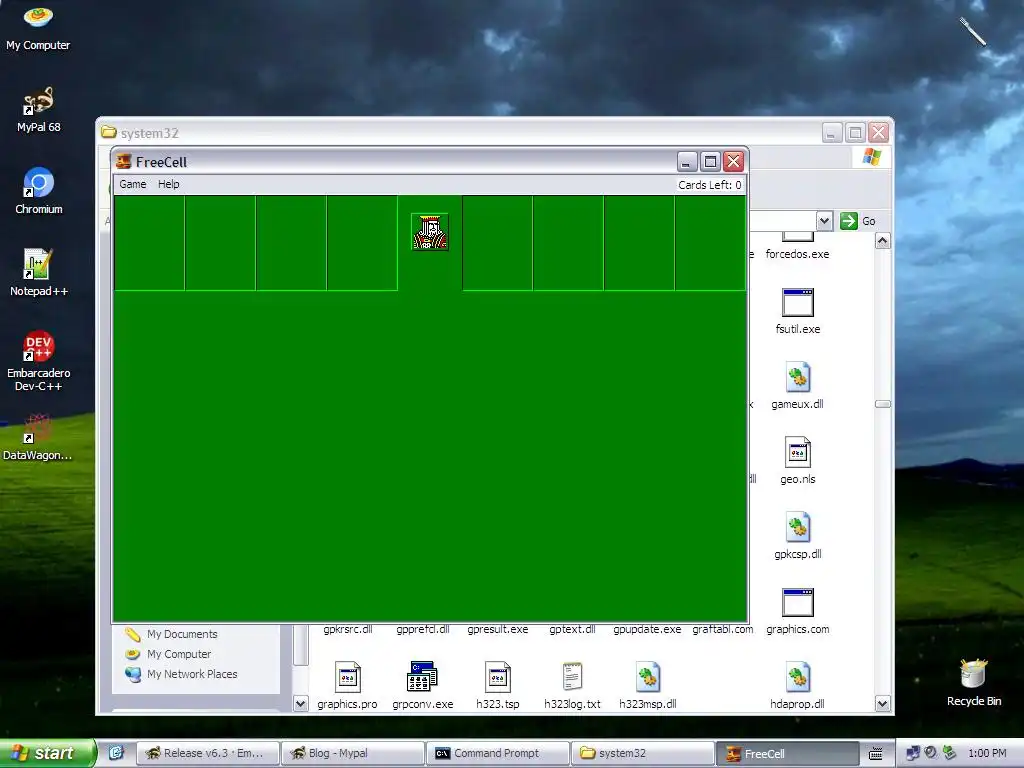Select h323log.txt file icon
The width and height of the screenshot is (1024, 768).
(x=572, y=677)
